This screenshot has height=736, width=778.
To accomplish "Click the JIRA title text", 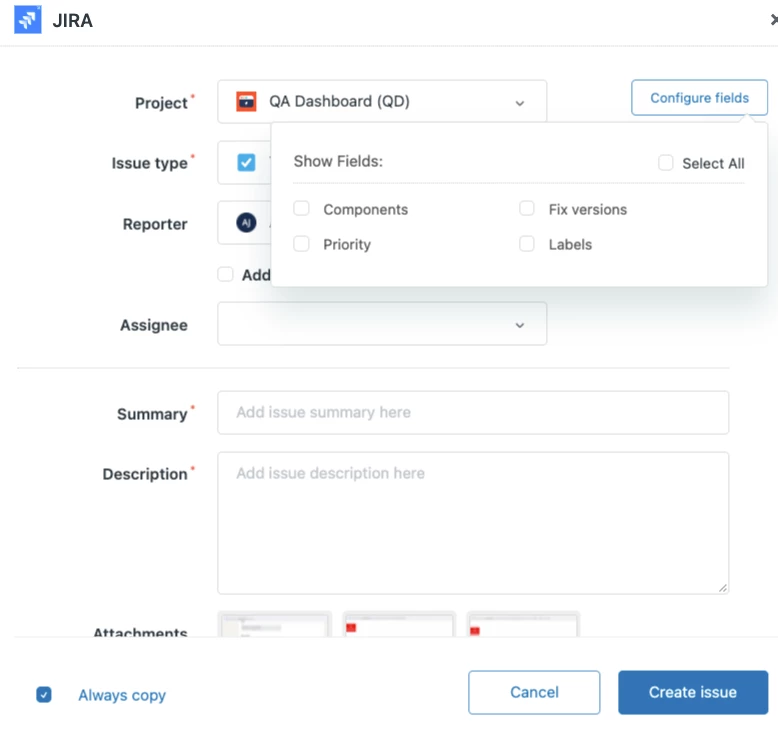I will click(x=72, y=20).
